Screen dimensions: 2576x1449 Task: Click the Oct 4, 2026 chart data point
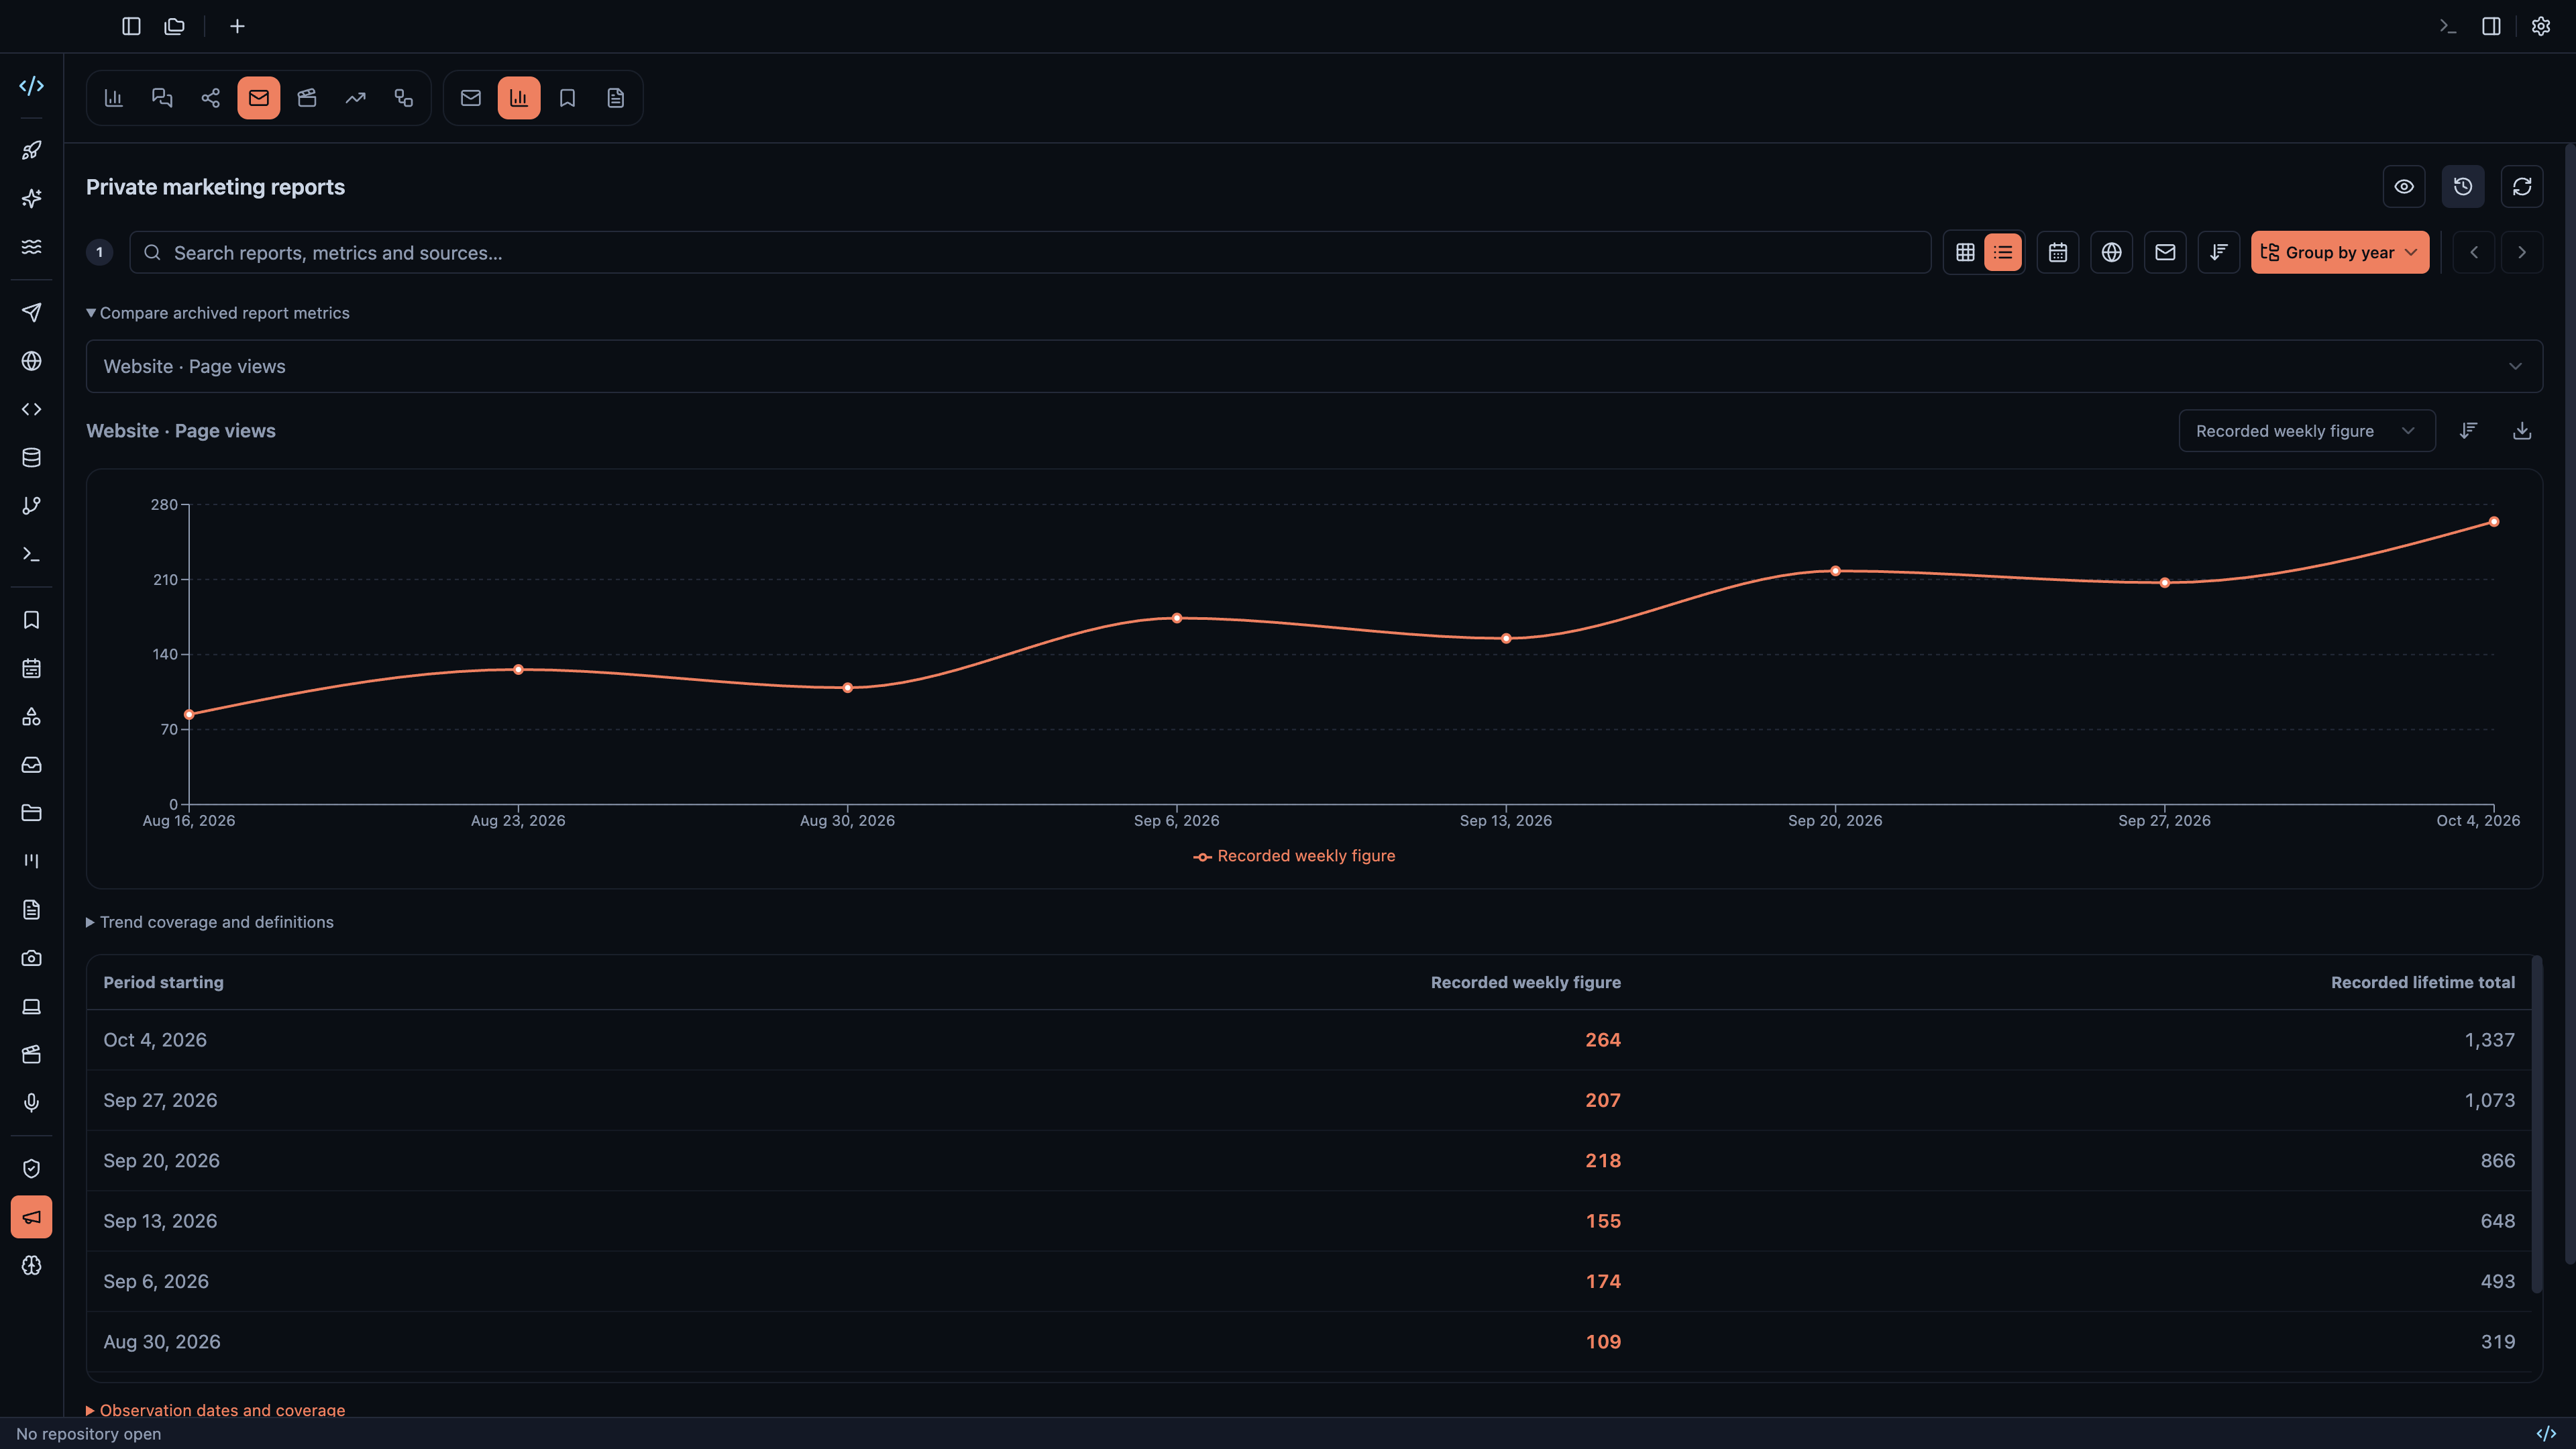pyautogui.click(x=2494, y=522)
